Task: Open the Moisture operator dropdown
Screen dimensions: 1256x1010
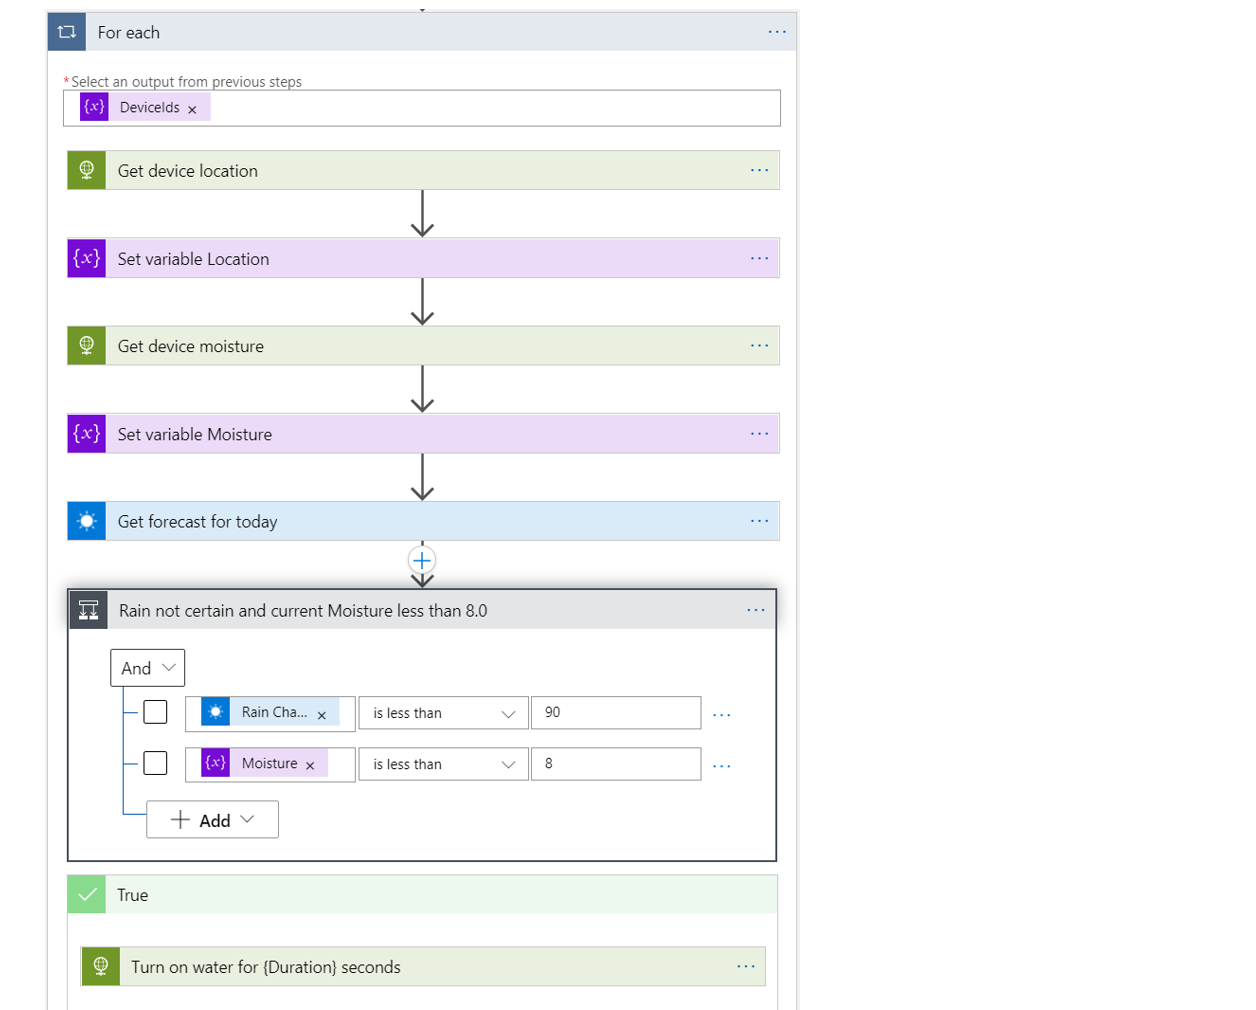Action: [443, 764]
